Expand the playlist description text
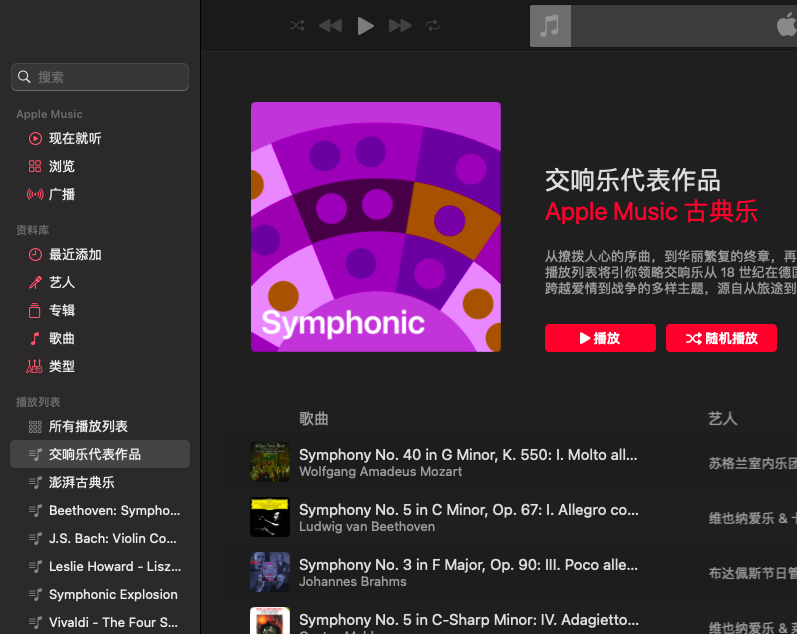The image size is (797, 634). pyautogui.click(x=670, y=273)
